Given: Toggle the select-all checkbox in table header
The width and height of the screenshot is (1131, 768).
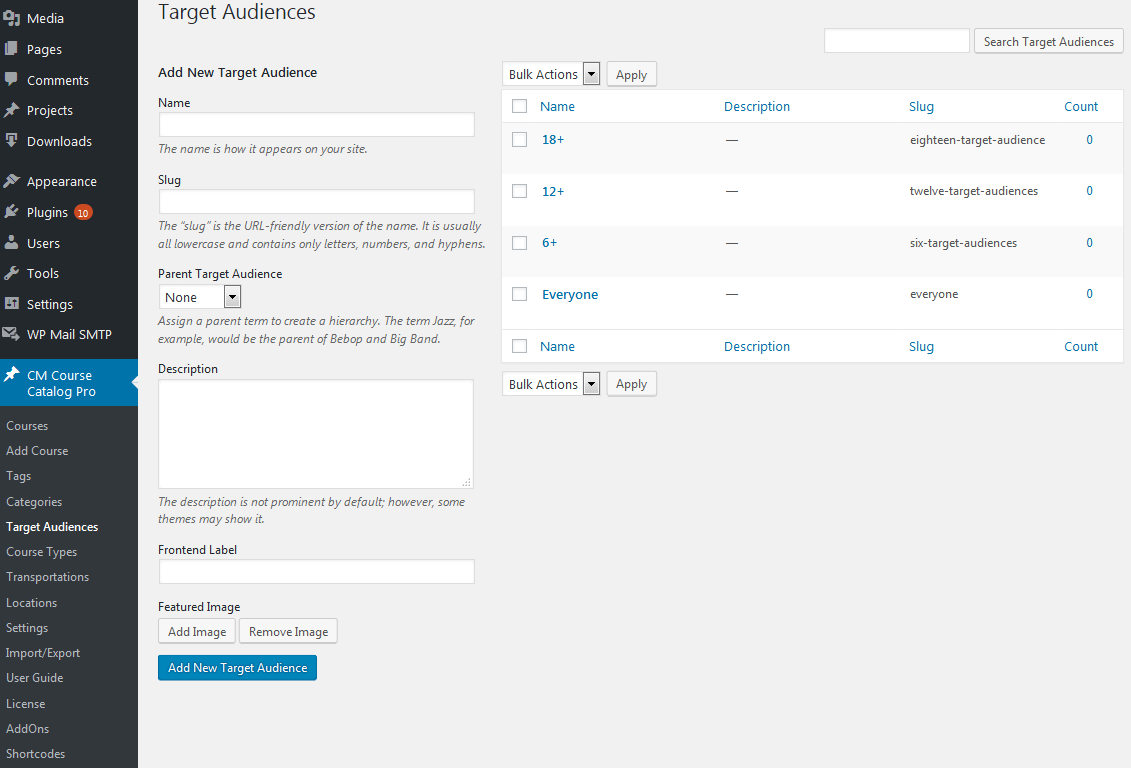Looking at the screenshot, I should click(519, 106).
